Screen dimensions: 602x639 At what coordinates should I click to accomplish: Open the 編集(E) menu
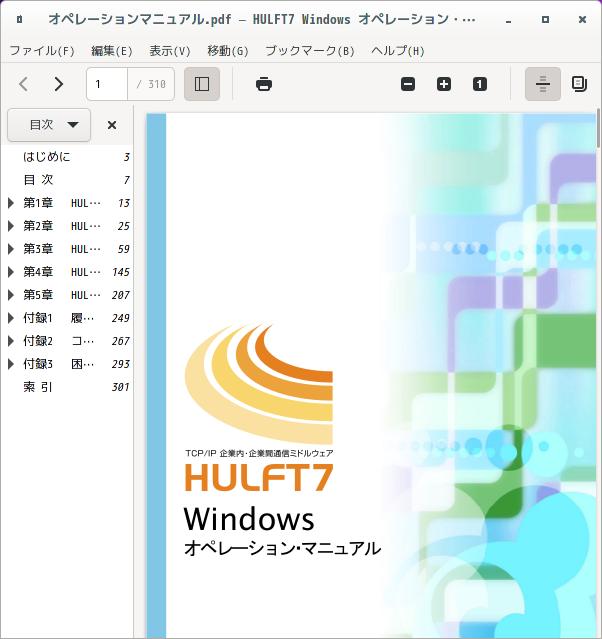112,51
